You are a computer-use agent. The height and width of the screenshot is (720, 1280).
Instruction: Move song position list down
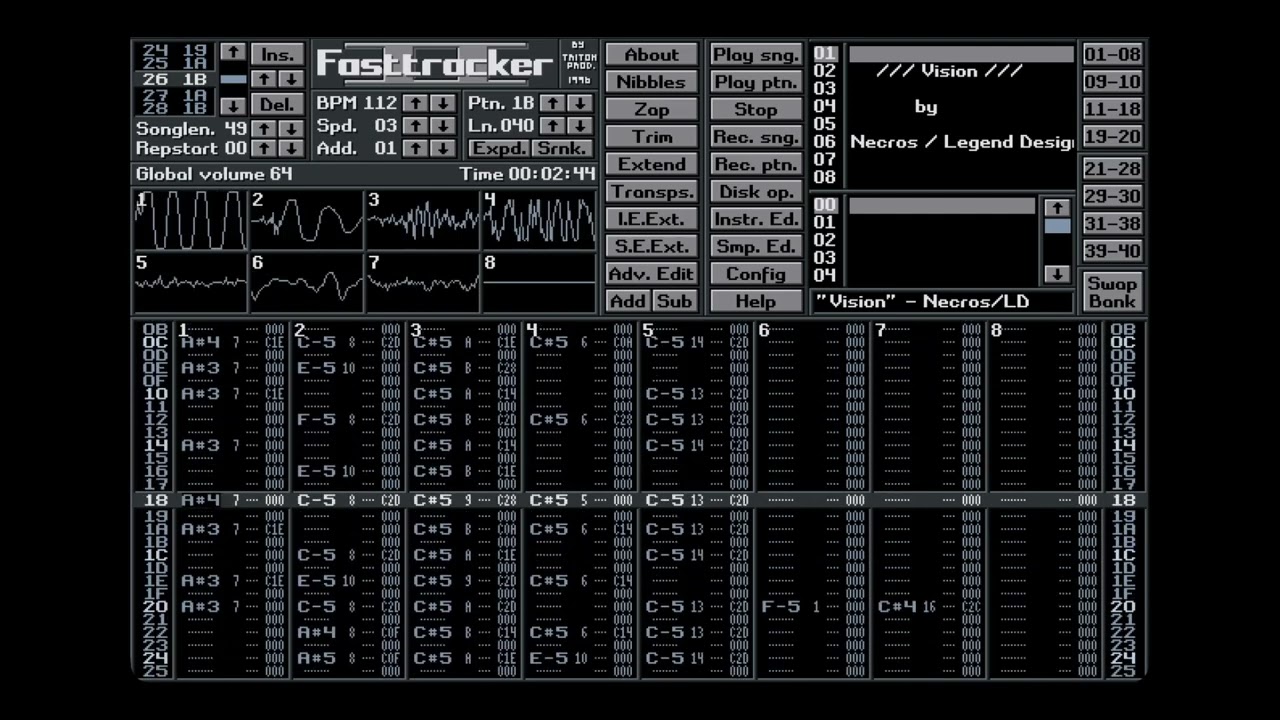233,105
